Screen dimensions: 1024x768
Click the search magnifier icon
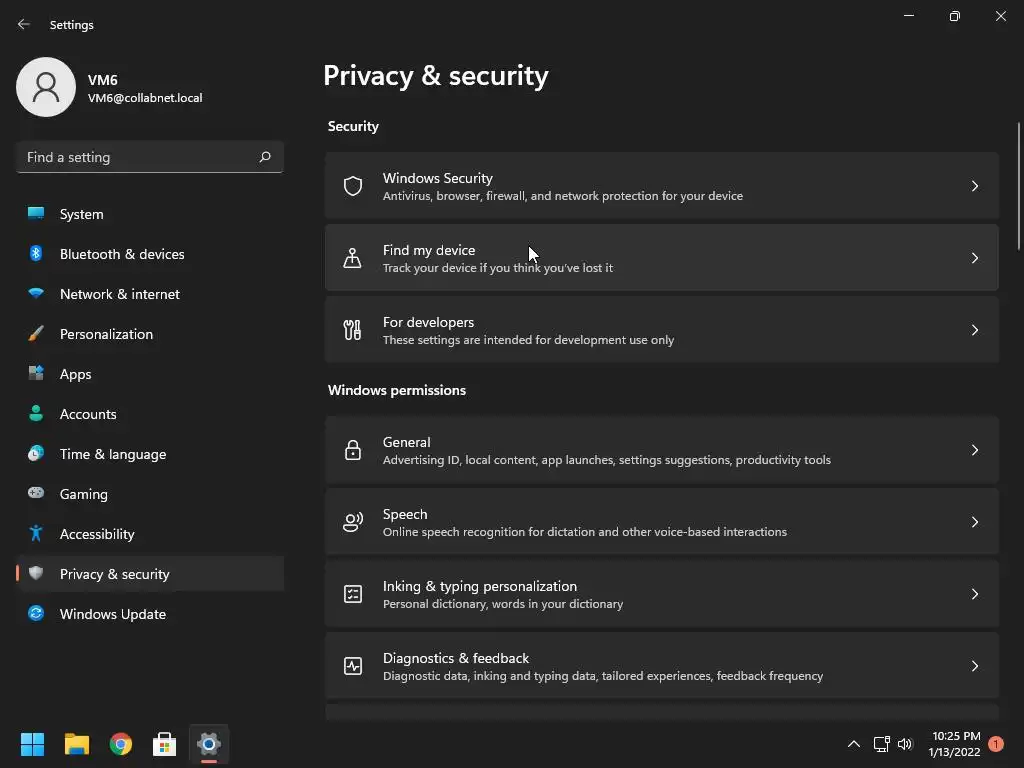click(x=265, y=157)
